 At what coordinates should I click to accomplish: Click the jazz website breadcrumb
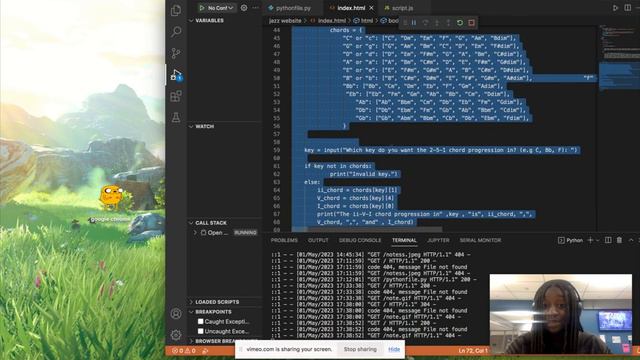coord(285,21)
